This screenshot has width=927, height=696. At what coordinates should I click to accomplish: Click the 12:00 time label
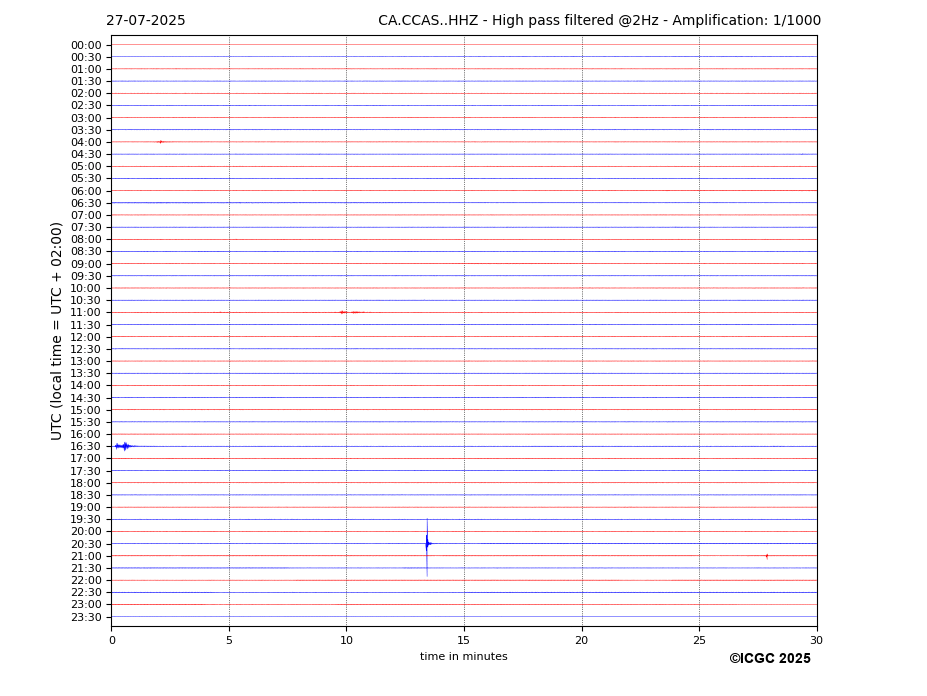(x=86, y=337)
